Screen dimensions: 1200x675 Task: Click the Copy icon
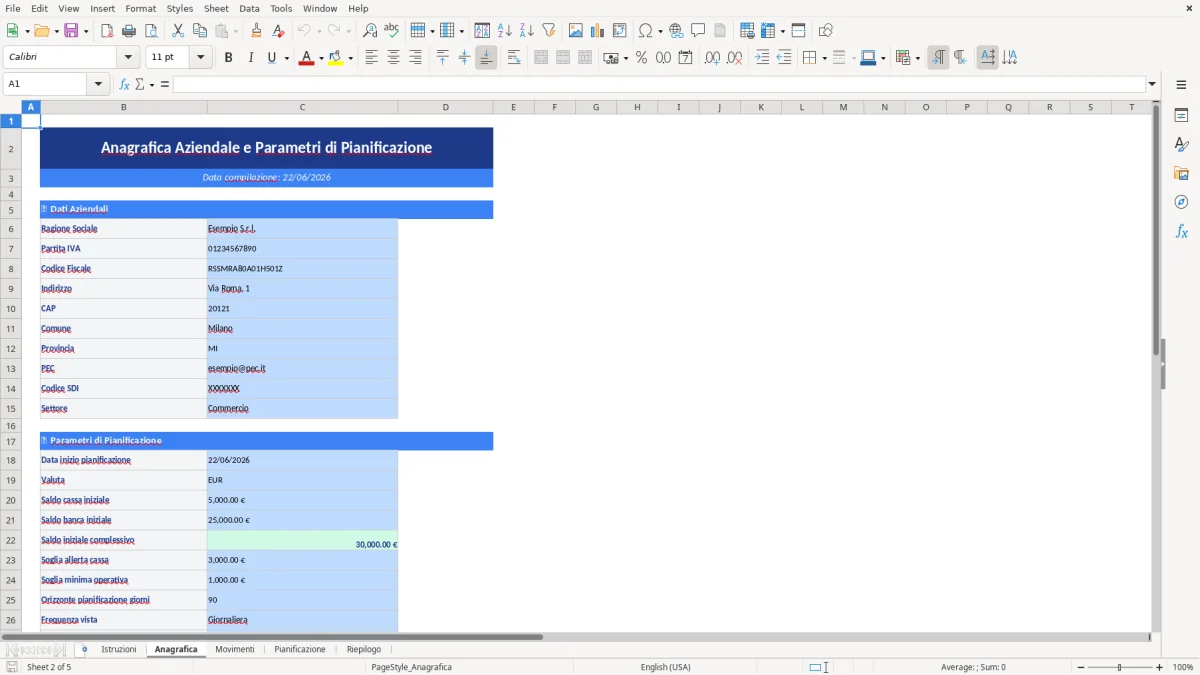click(x=200, y=31)
